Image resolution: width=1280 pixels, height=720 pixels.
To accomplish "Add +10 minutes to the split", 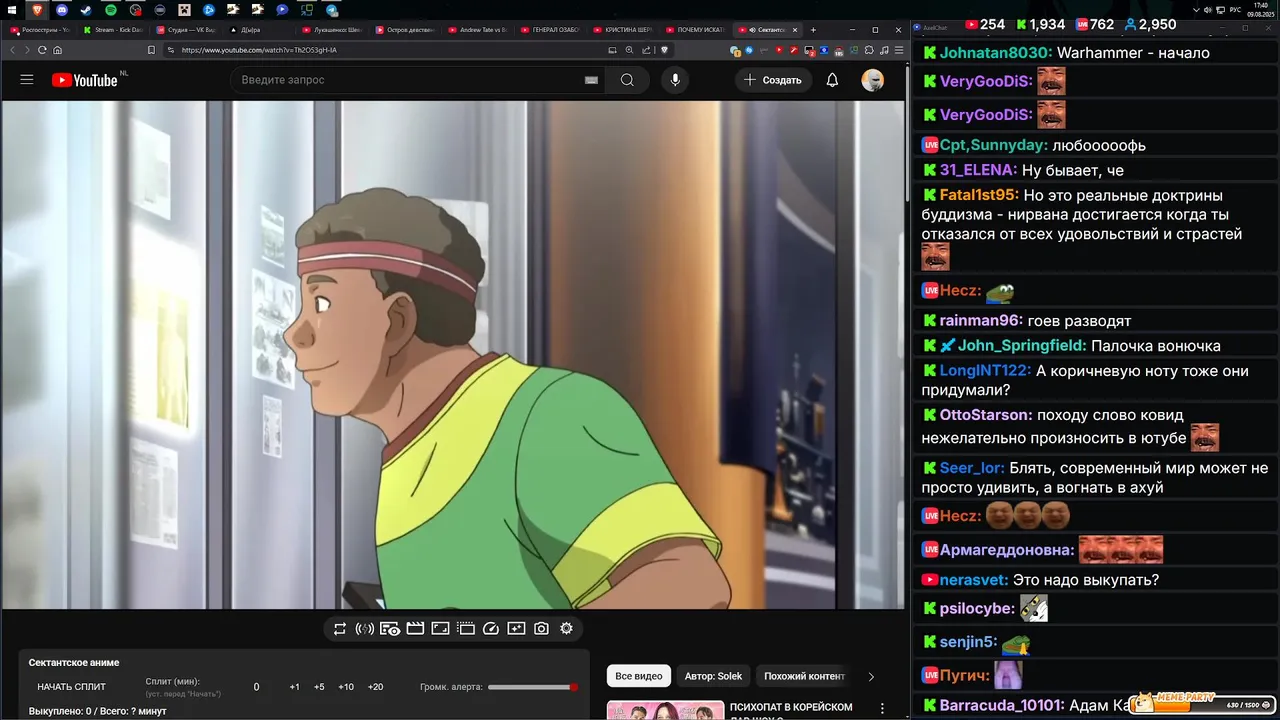I will click(x=346, y=687).
